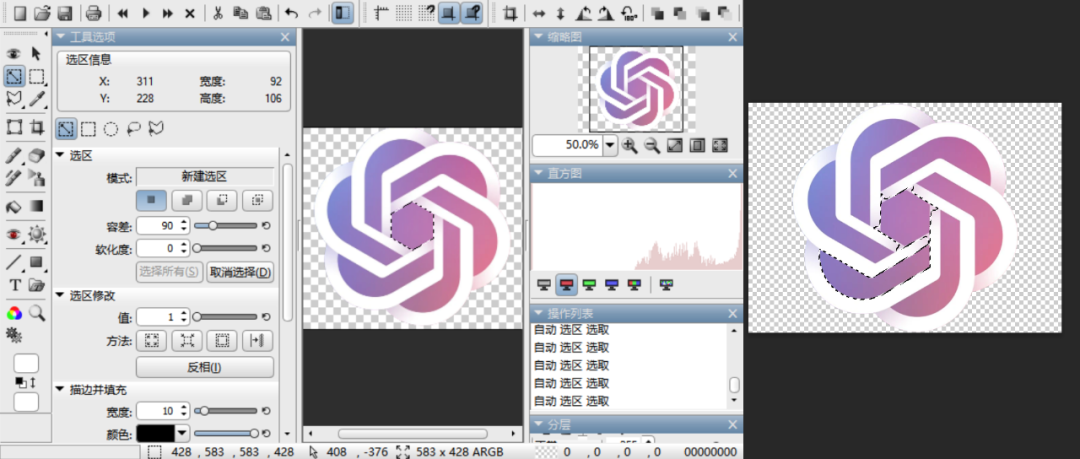Click the black stroke color swatch
The height and width of the screenshot is (459, 1080).
155,433
